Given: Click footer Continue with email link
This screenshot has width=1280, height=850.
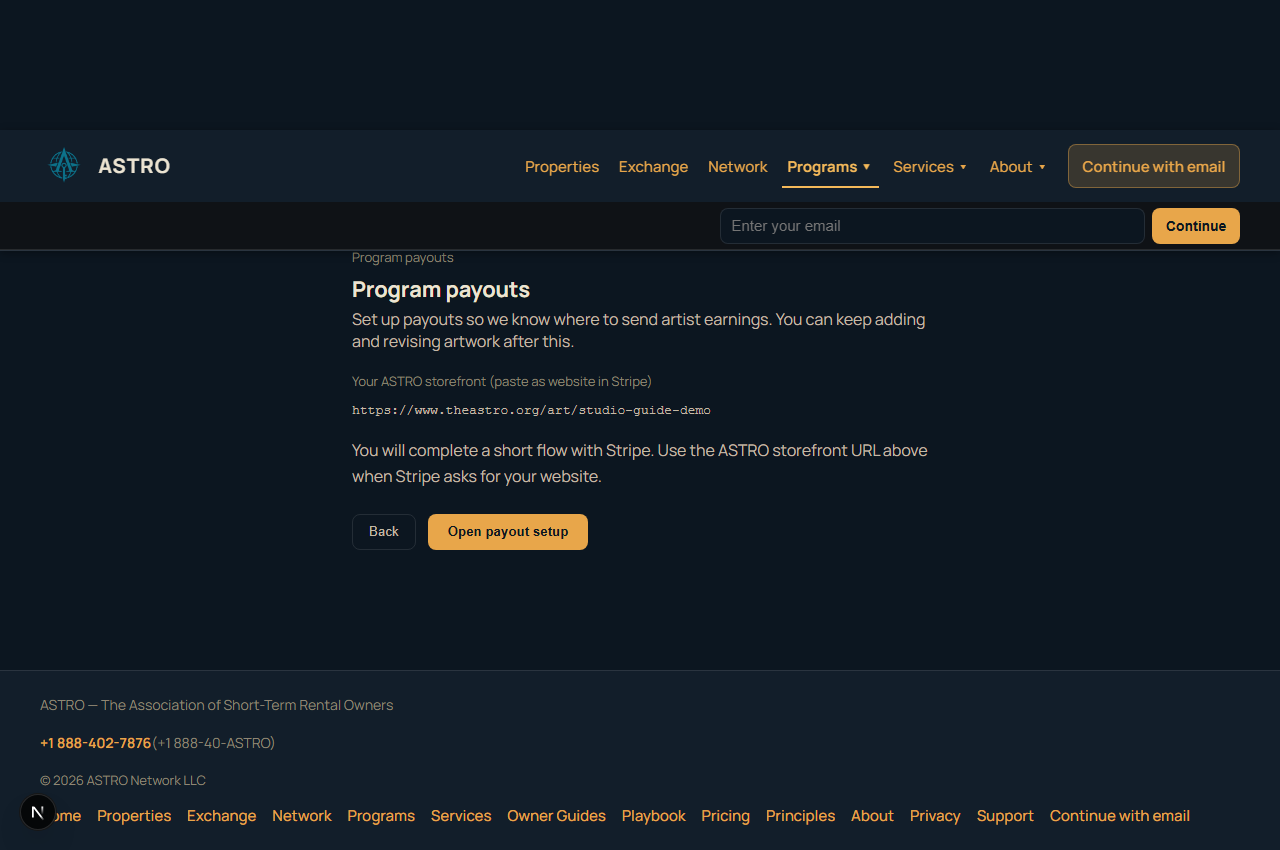Looking at the screenshot, I should tap(1120, 816).
